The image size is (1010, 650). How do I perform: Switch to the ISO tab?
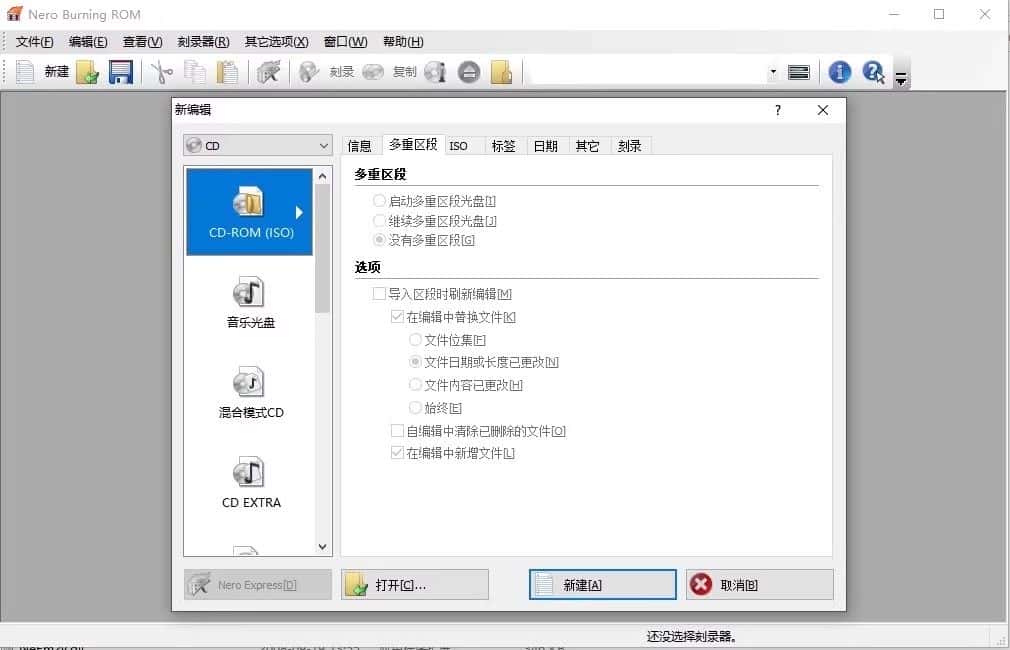(459, 145)
